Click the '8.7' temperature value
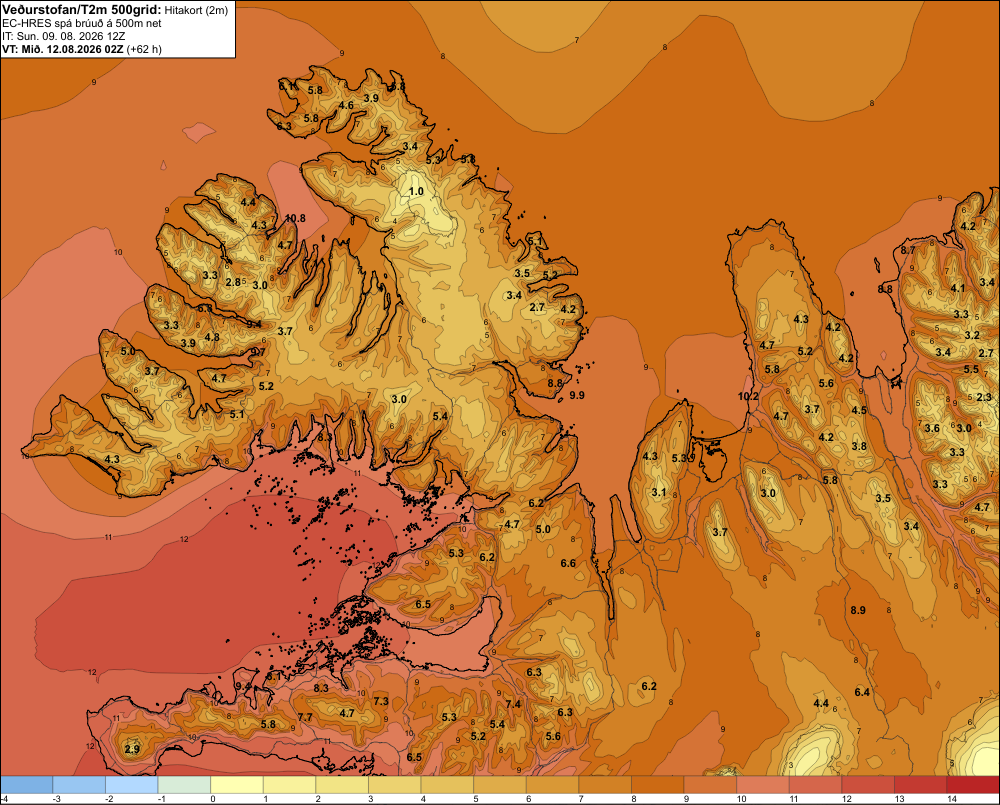The image size is (1000, 805). [908, 250]
